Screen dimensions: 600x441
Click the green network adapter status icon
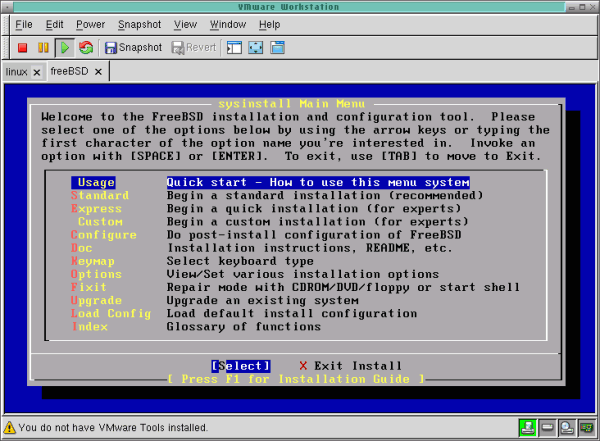[x=527, y=428]
